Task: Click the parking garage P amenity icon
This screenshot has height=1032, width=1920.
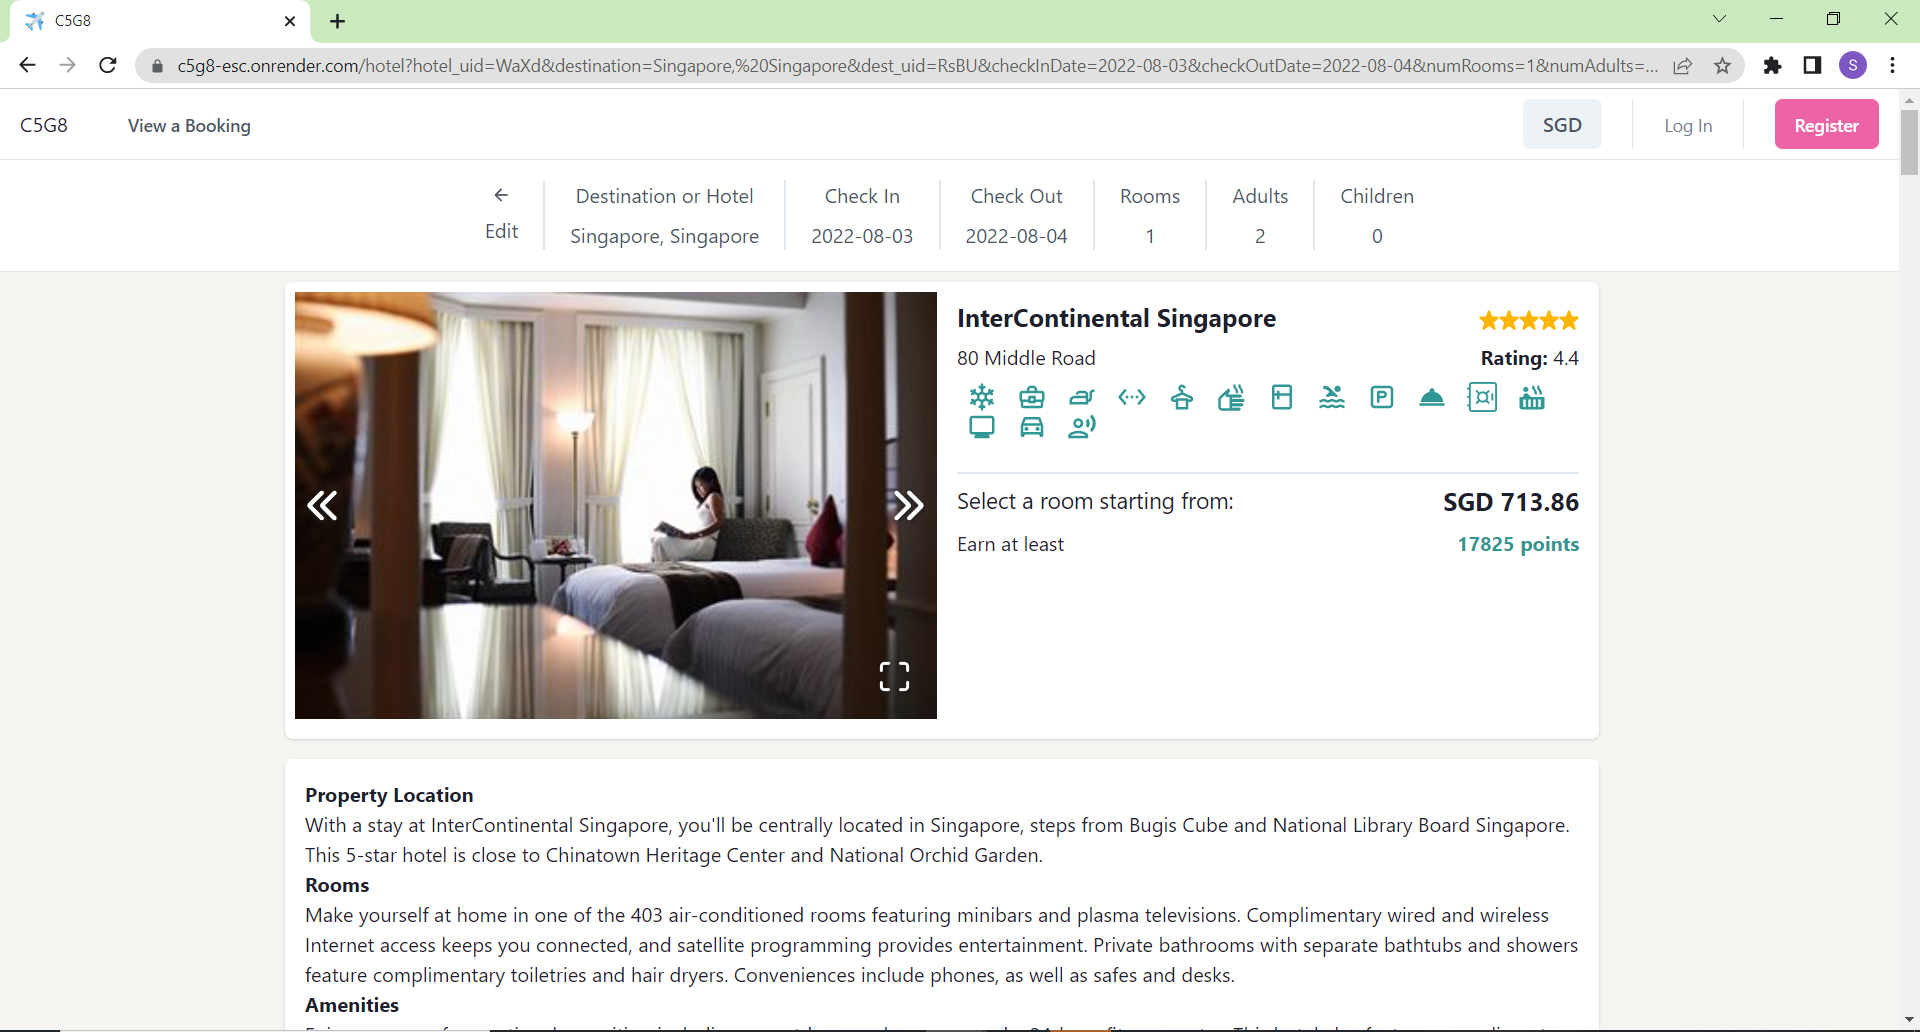Action: tap(1382, 397)
